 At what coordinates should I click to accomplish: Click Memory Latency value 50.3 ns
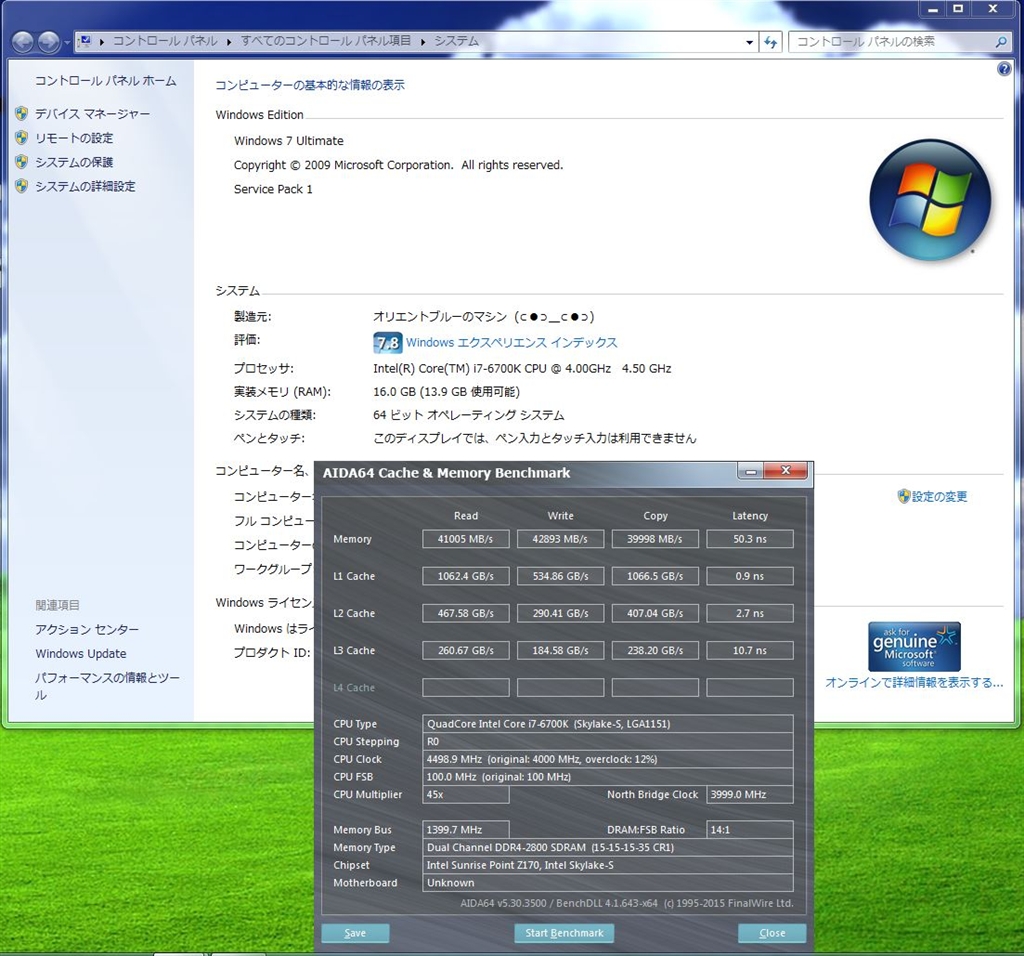750,539
